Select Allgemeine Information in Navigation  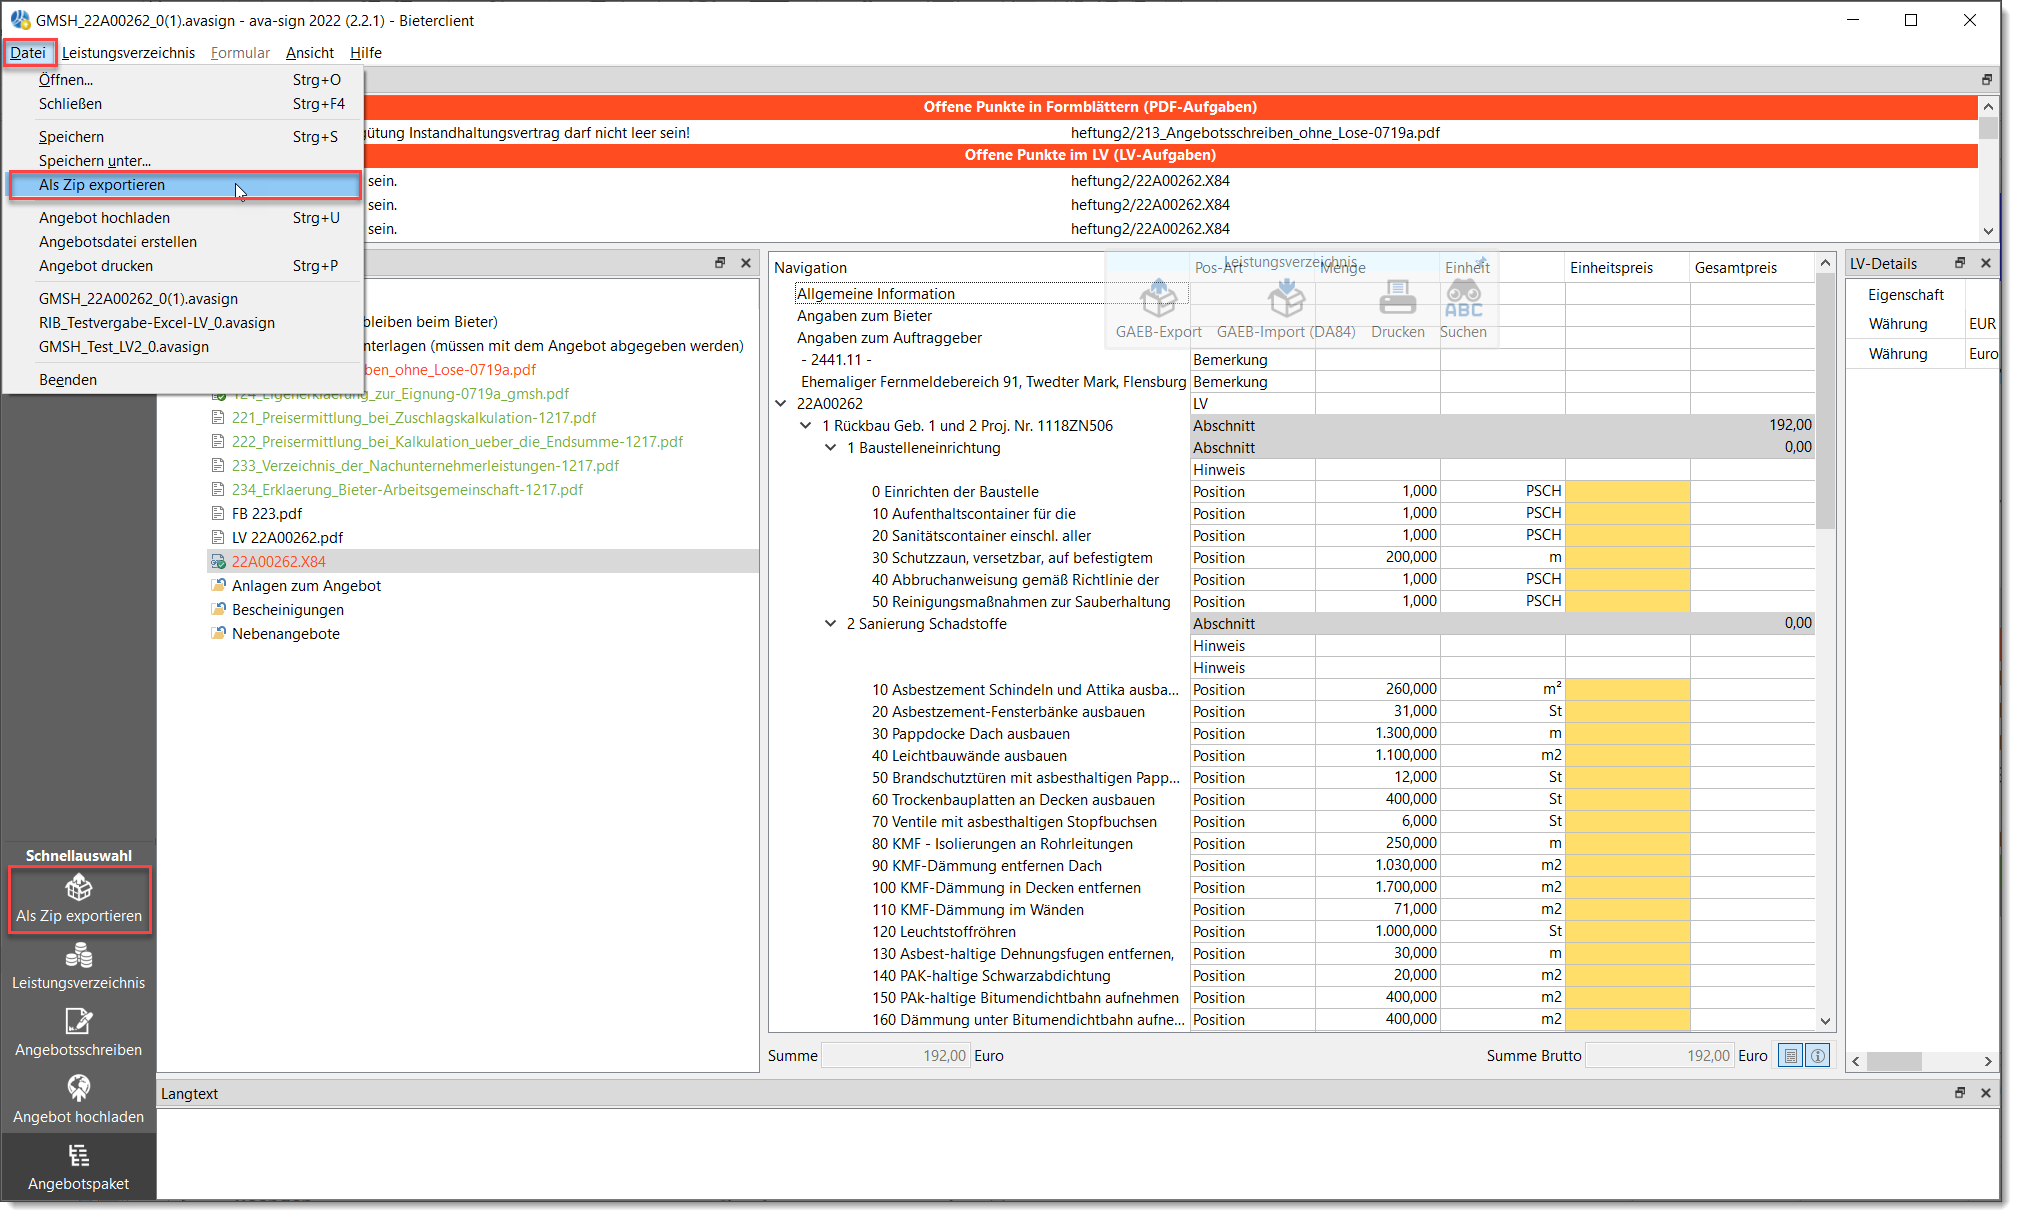click(876, 294)
